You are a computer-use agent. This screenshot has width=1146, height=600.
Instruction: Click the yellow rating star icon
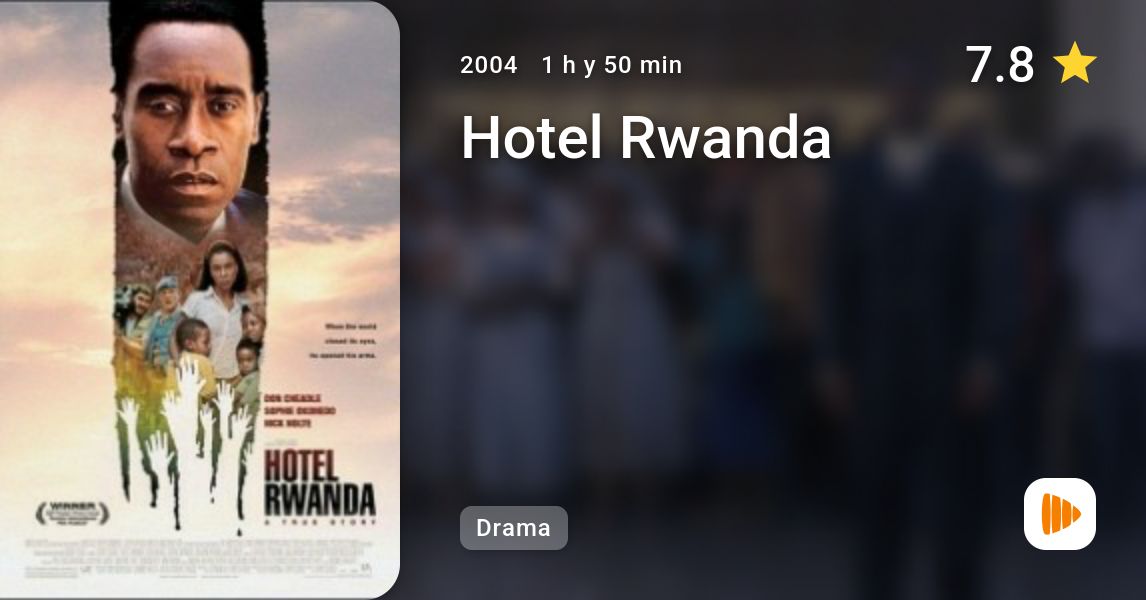click(1075, 64)
